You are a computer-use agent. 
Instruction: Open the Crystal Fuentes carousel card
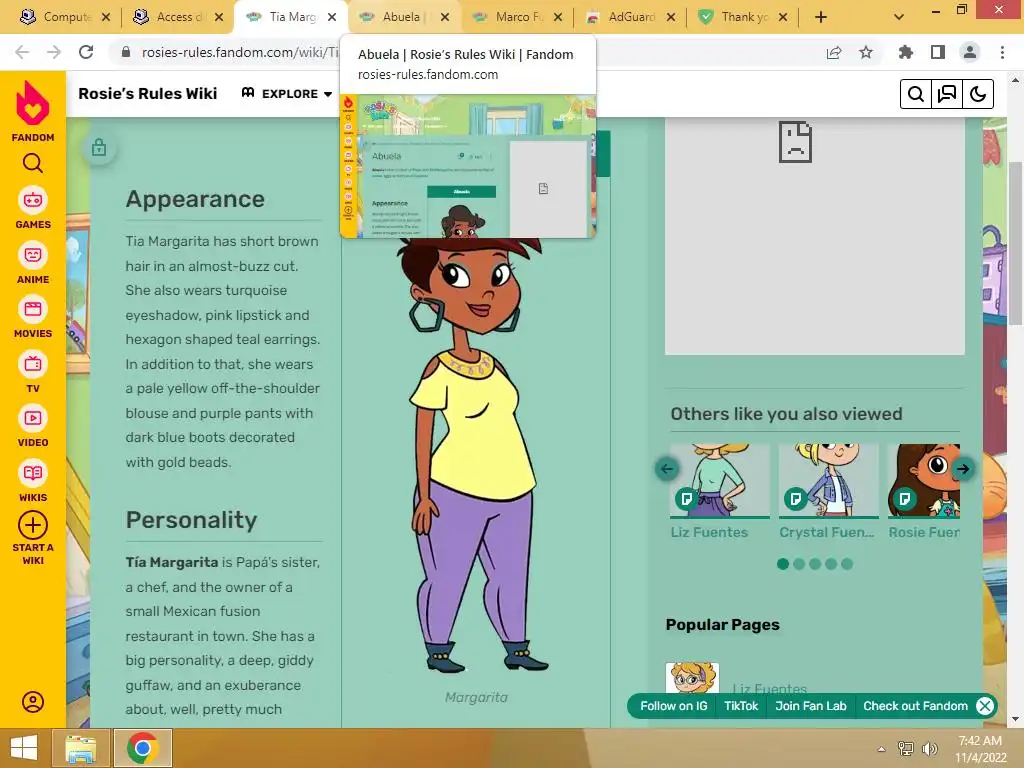828,492
